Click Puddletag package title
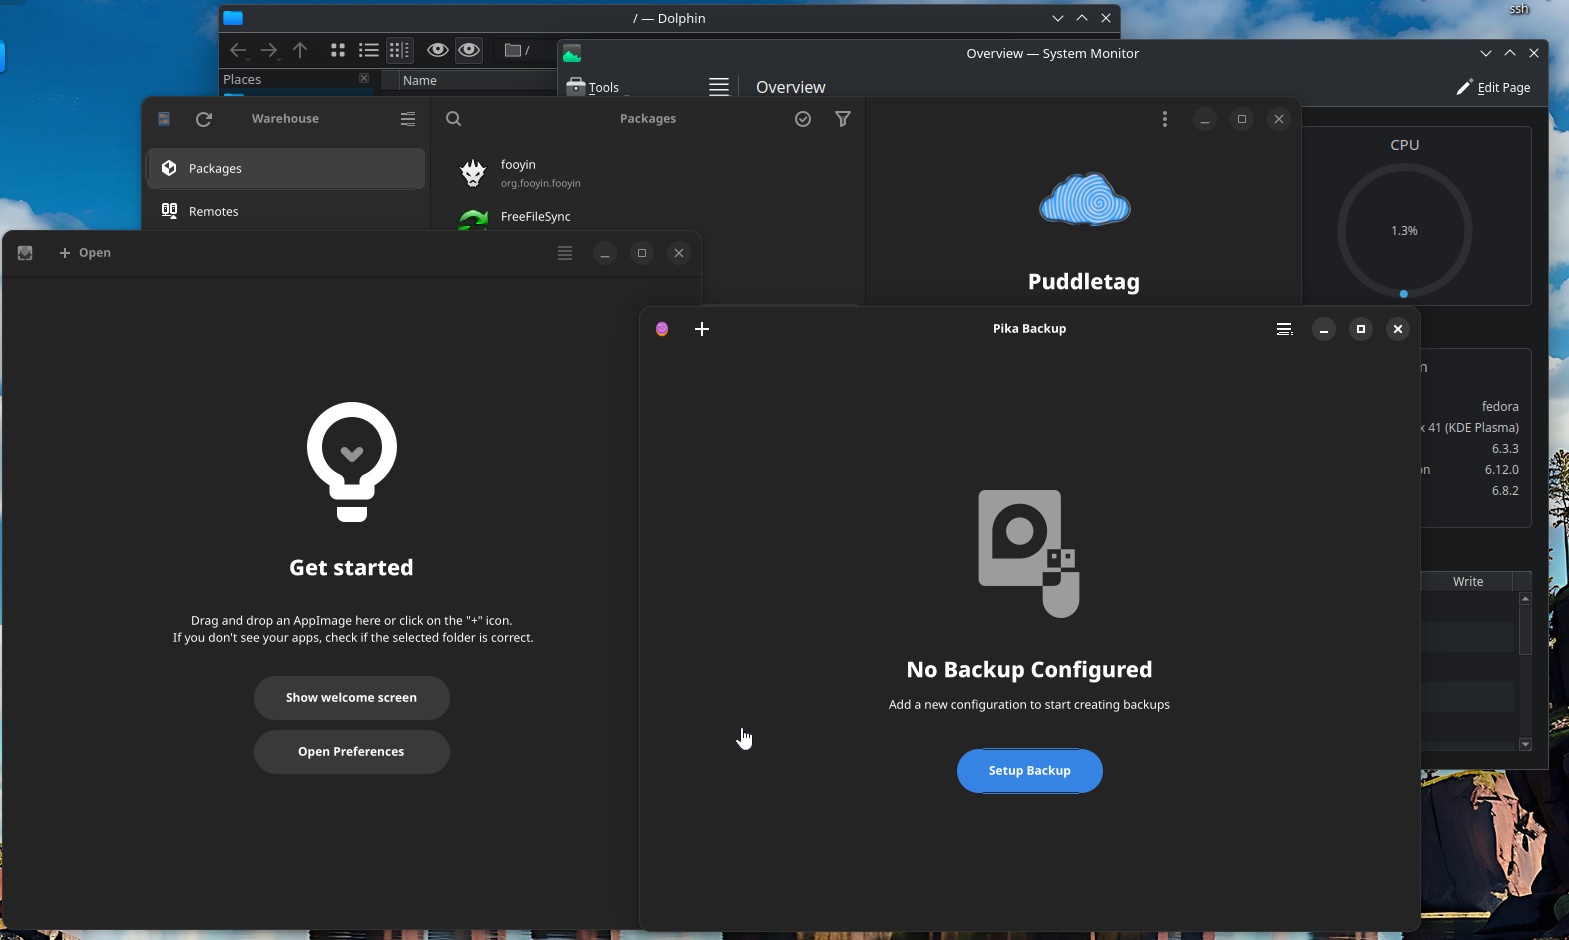 [1084, 282]
